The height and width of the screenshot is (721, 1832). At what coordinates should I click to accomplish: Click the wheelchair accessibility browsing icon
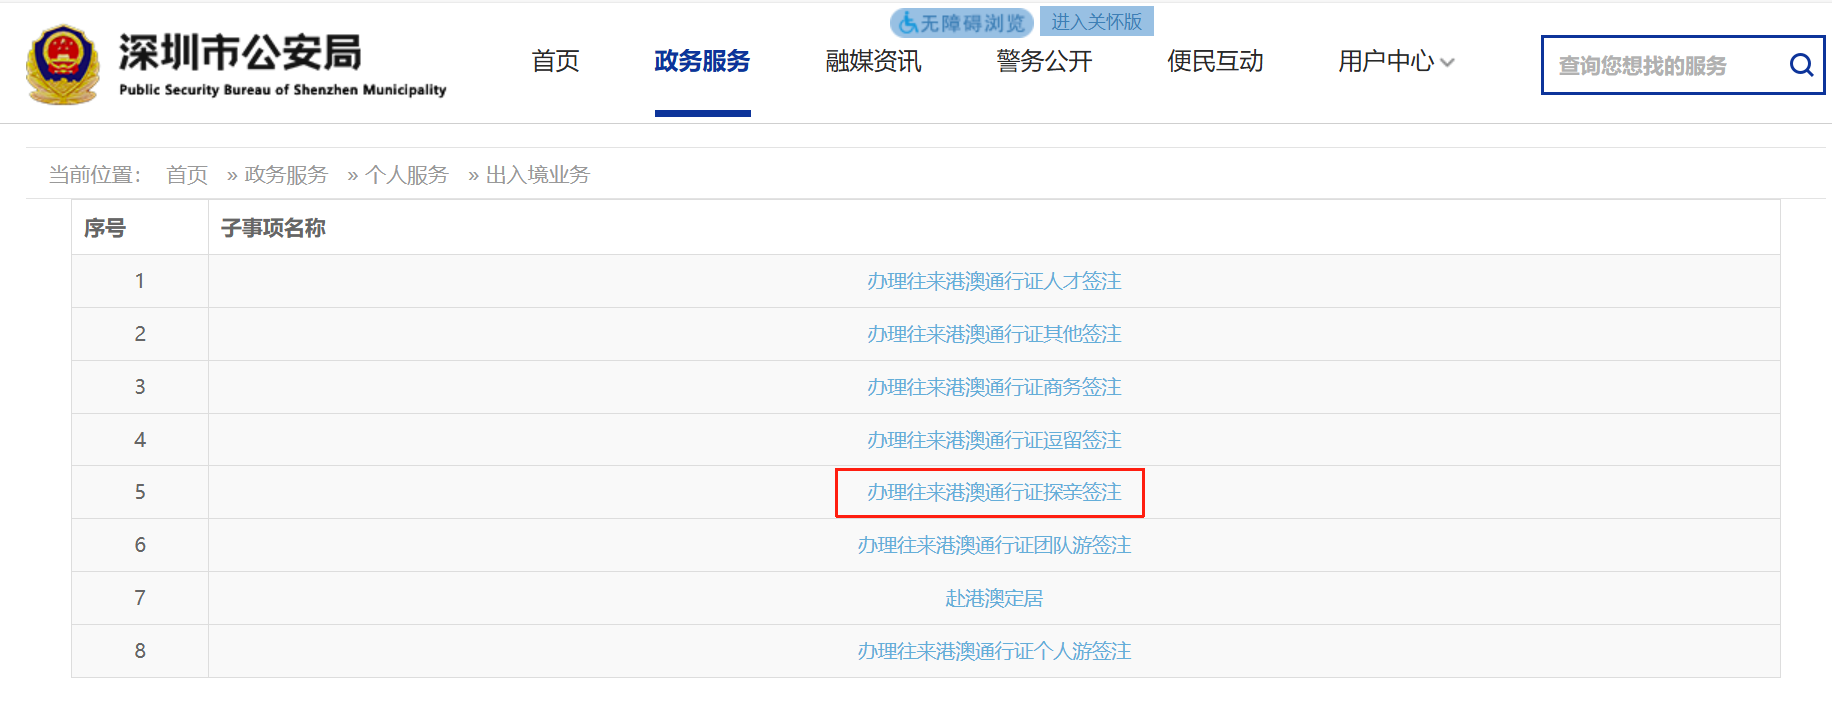click(x=908, y=22)
